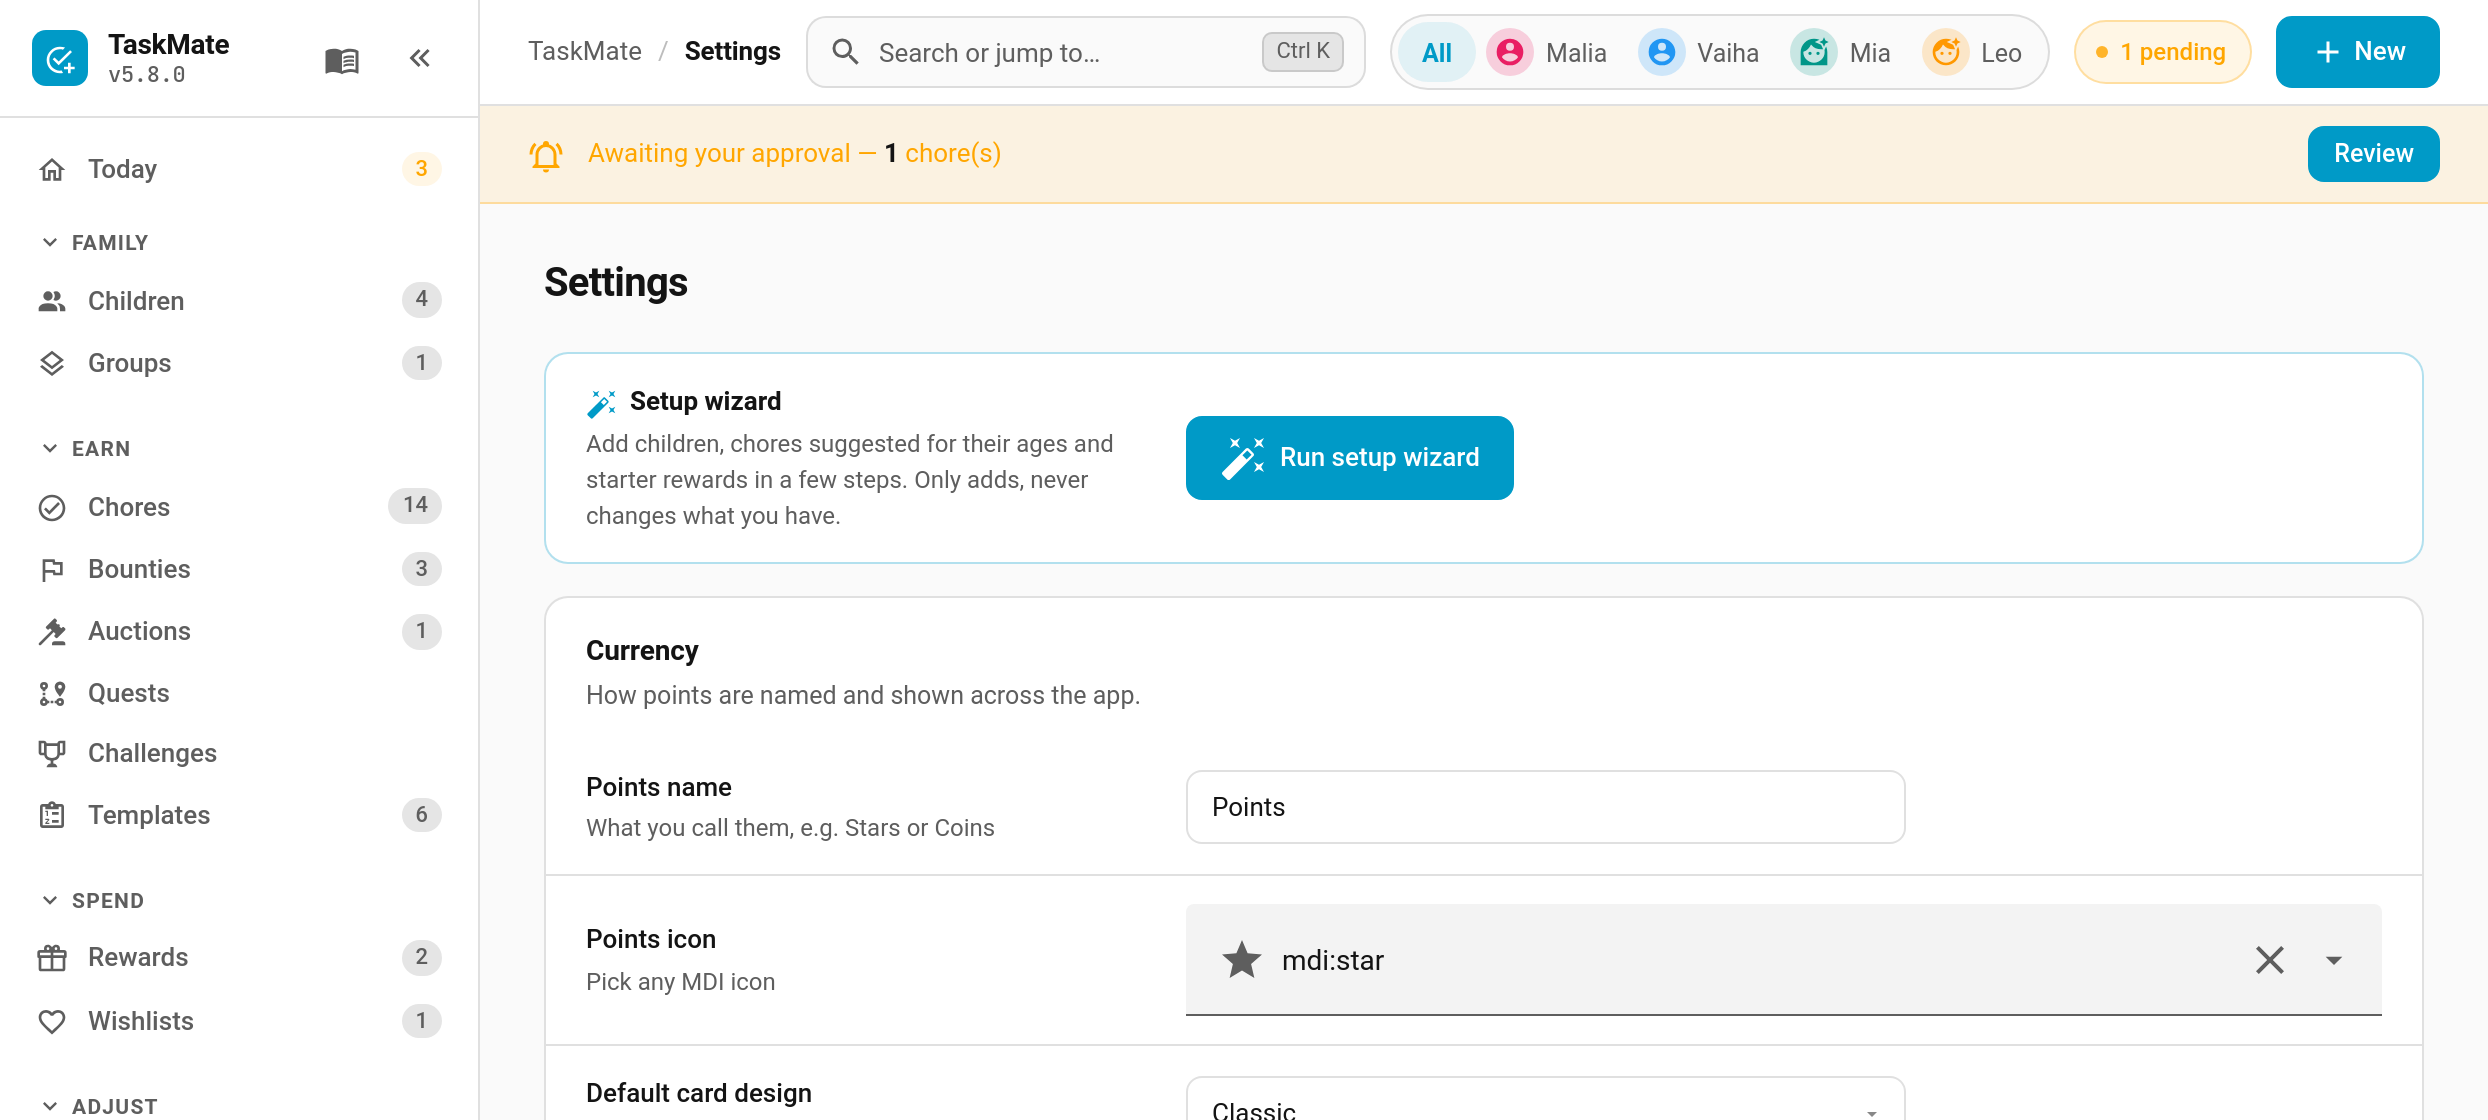Click the Challenges trophy icon

coord(52,753)
